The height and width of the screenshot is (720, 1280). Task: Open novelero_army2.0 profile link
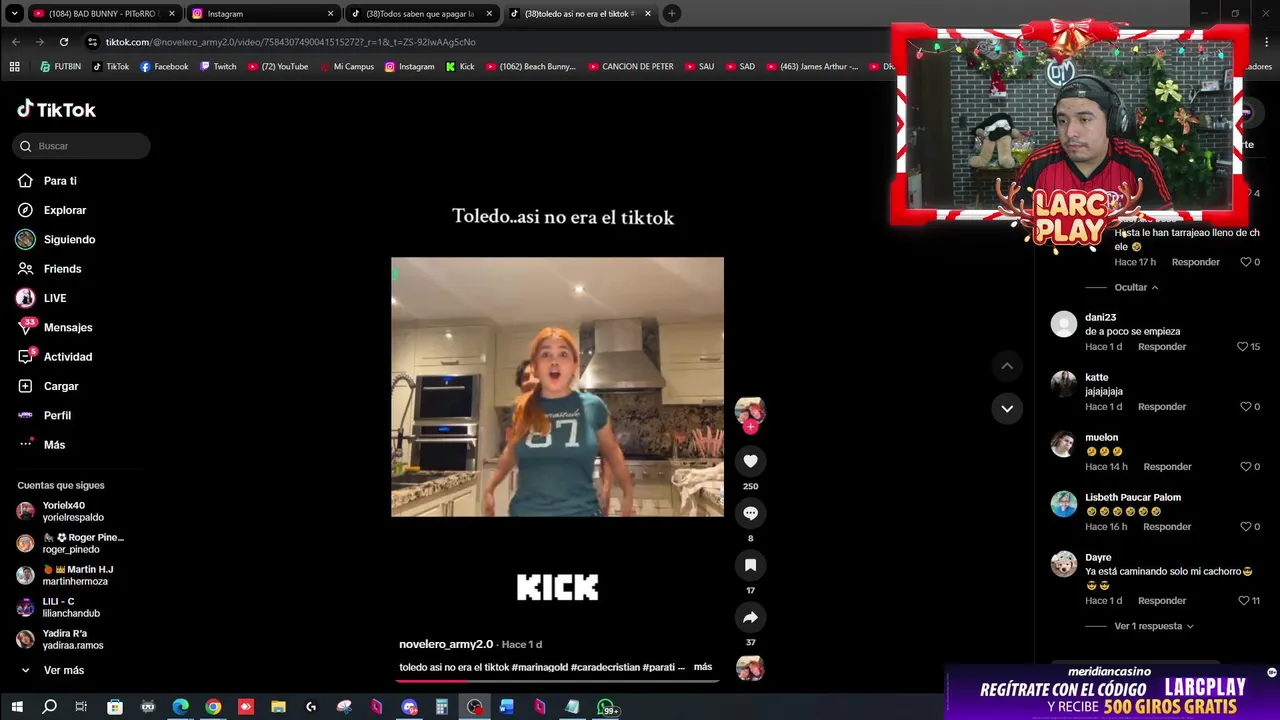pos(446,644)
